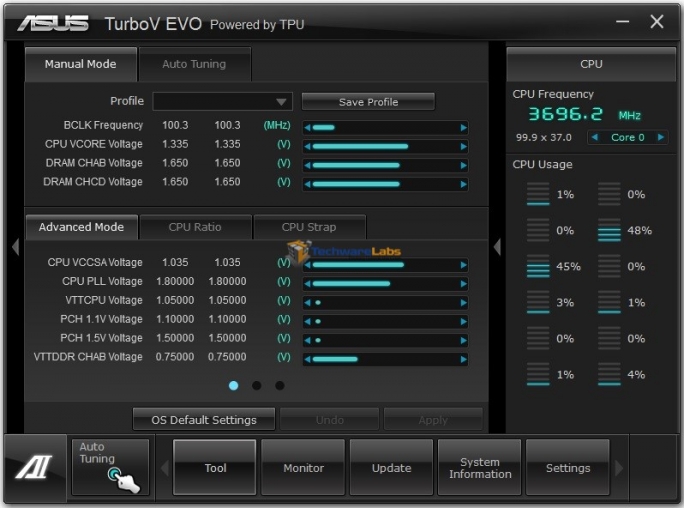Click CPU VCORE Voltage target value 1.335

pyautogui.click(x=227, y=144)
